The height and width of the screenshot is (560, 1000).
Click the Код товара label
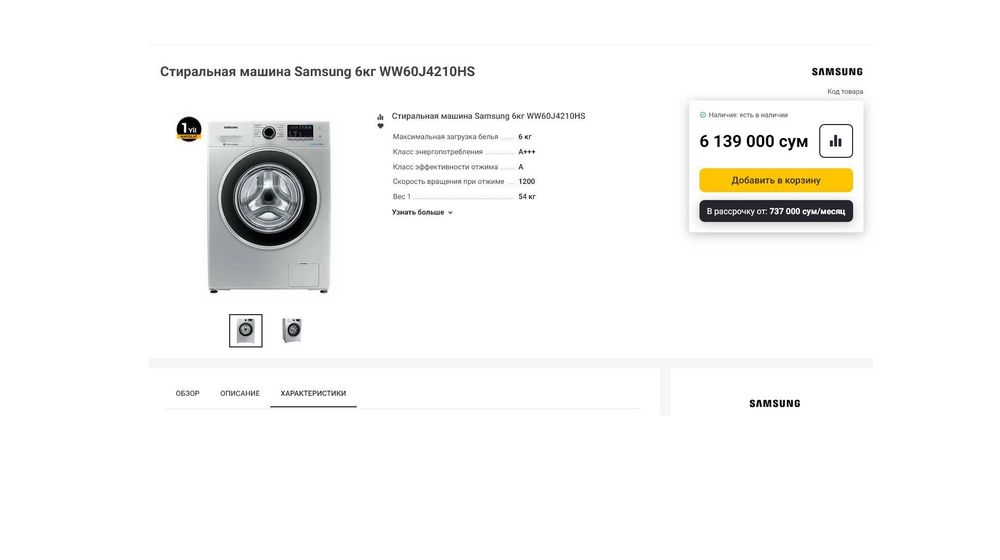coord(845,92)
